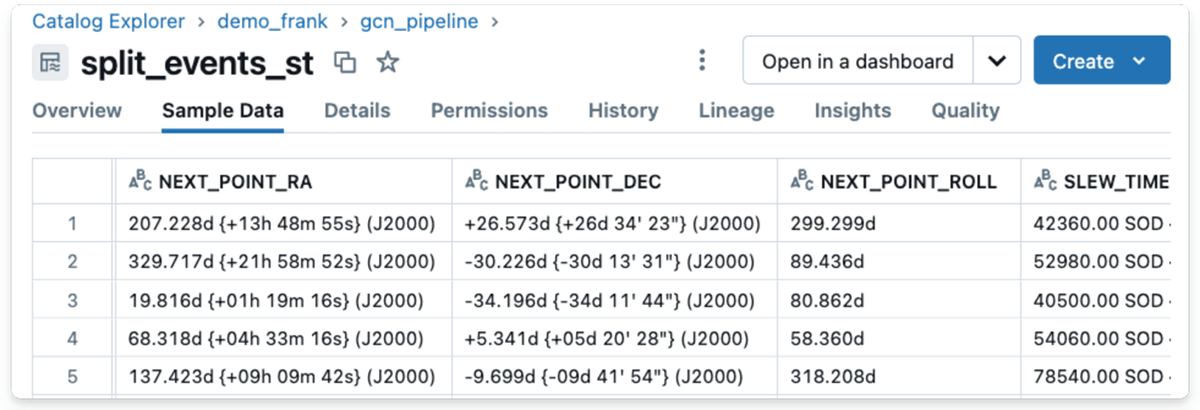This screenshot has width=1200, height=410.
Task: Open the Create dropdown button
Action: pyautogui.click(x=1101, y=61)
